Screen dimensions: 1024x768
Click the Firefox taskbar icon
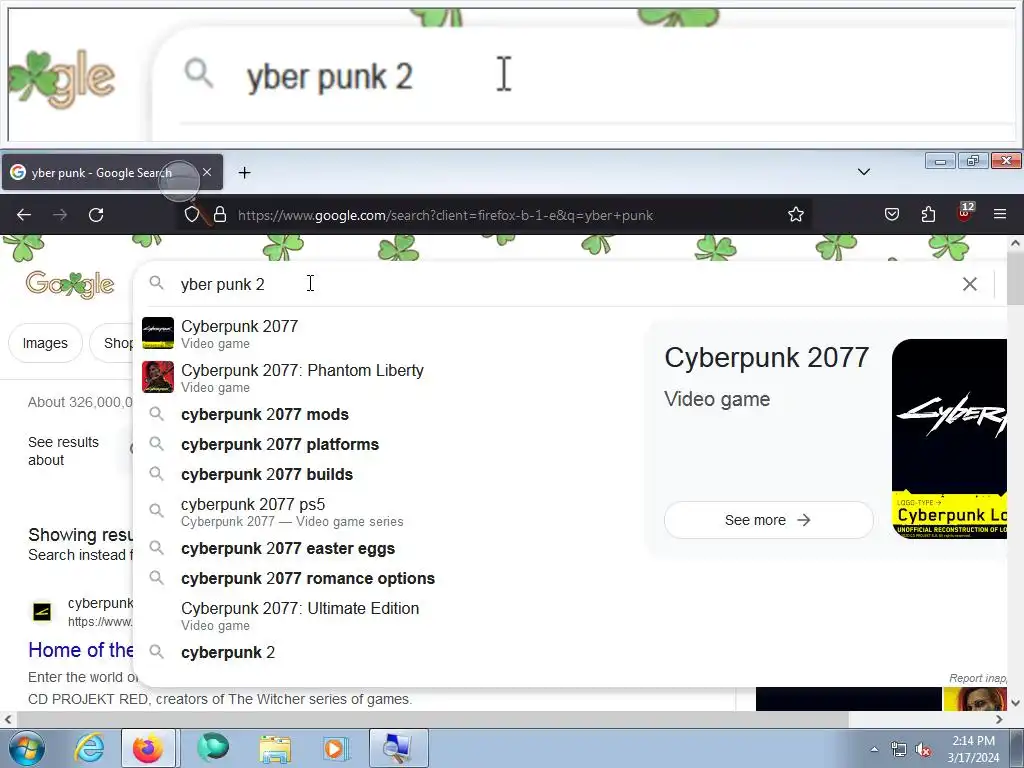148,748
